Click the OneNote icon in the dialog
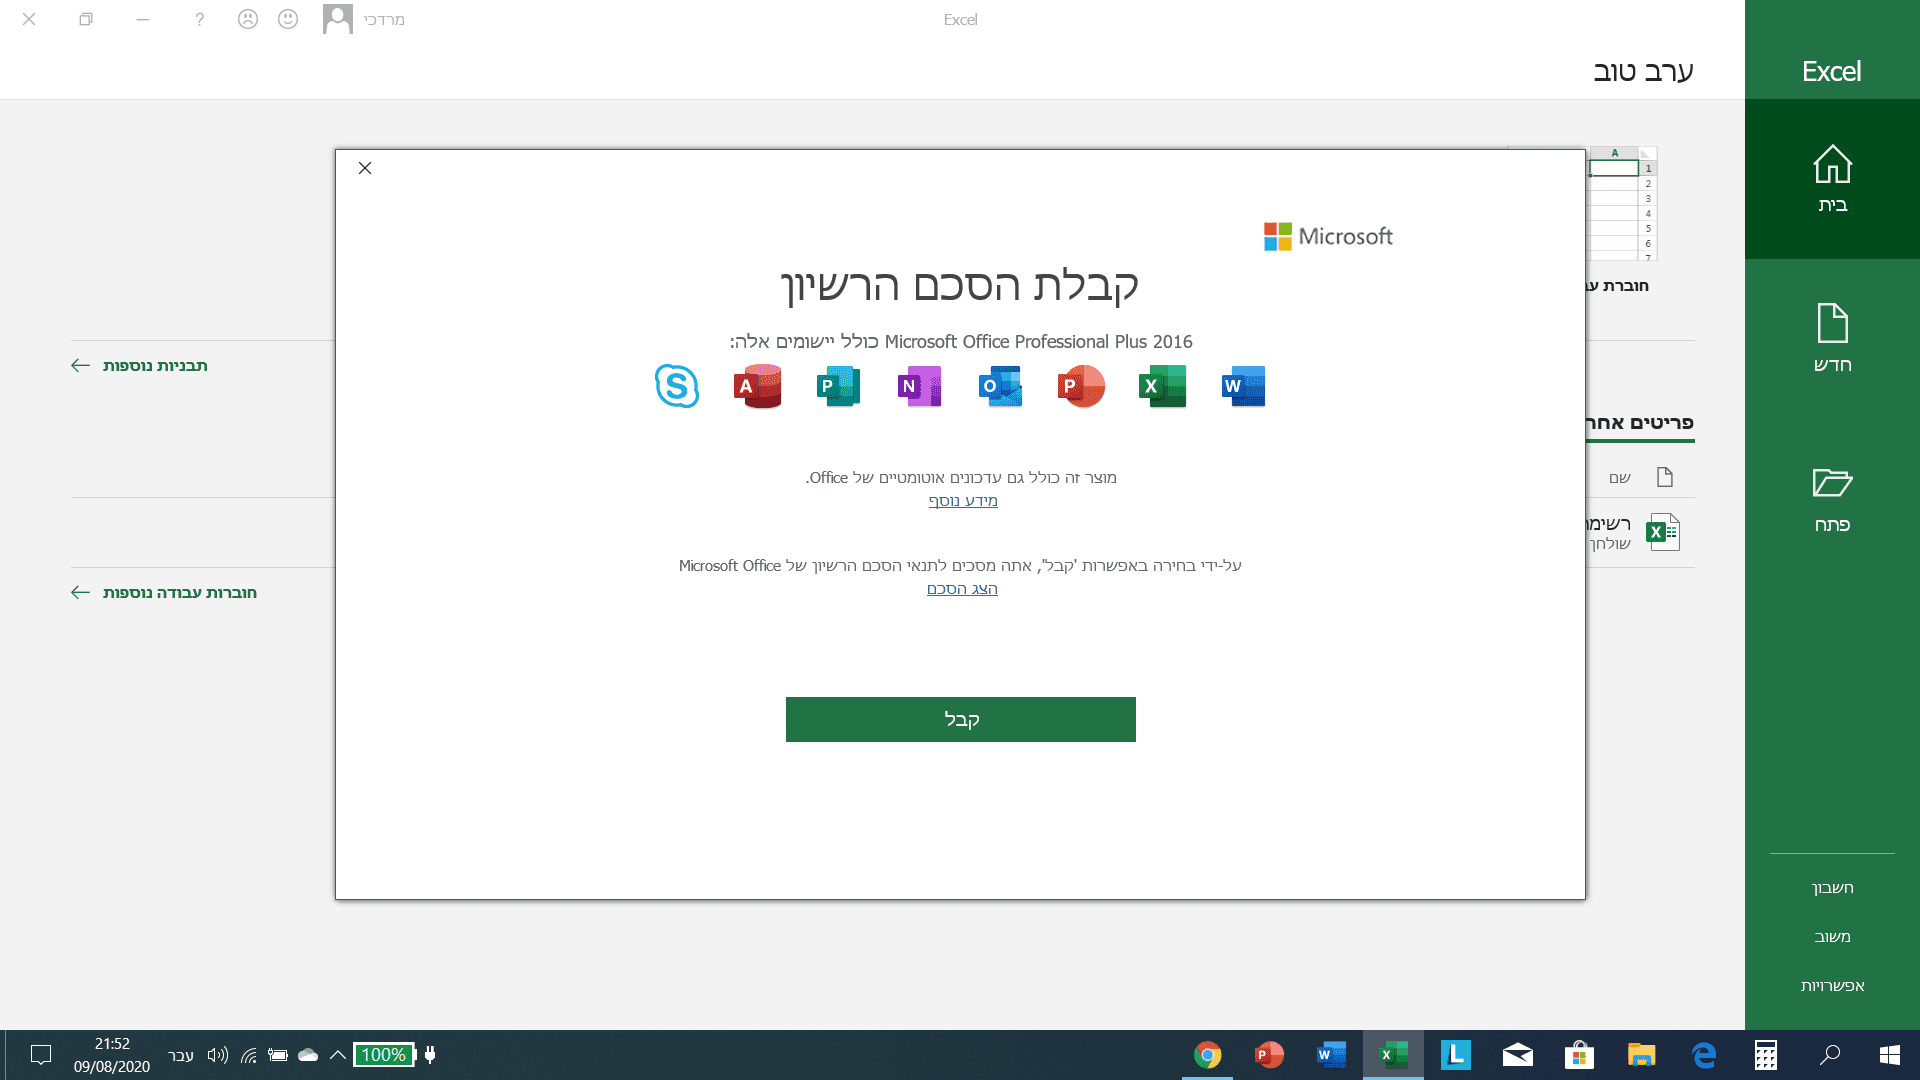Image resolution: width=1920 pixels, height=1080 pixels. tap(918, 387)
